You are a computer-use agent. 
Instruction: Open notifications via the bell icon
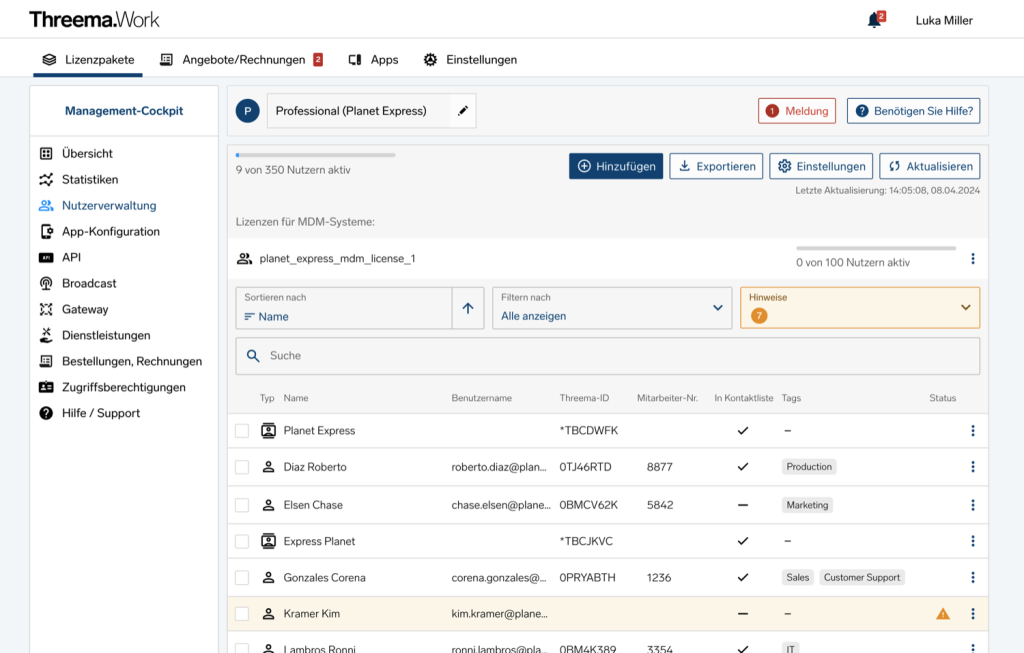(872, 19)
